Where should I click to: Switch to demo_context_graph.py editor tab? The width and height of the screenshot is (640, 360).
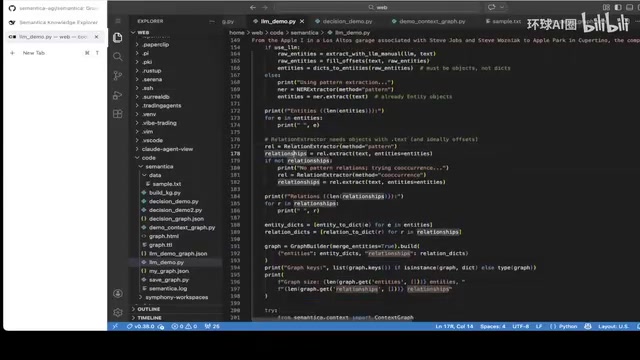click(428, 21)
